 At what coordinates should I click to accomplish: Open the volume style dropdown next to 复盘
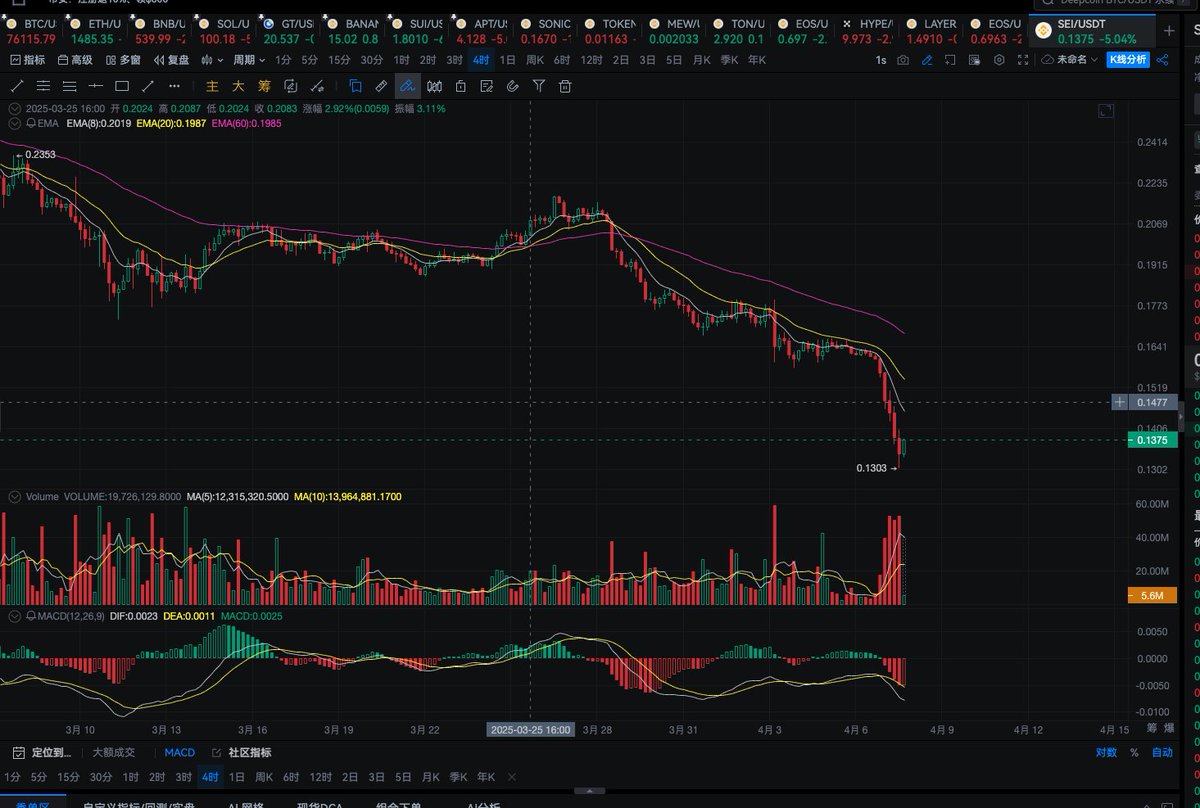[210, 59]
